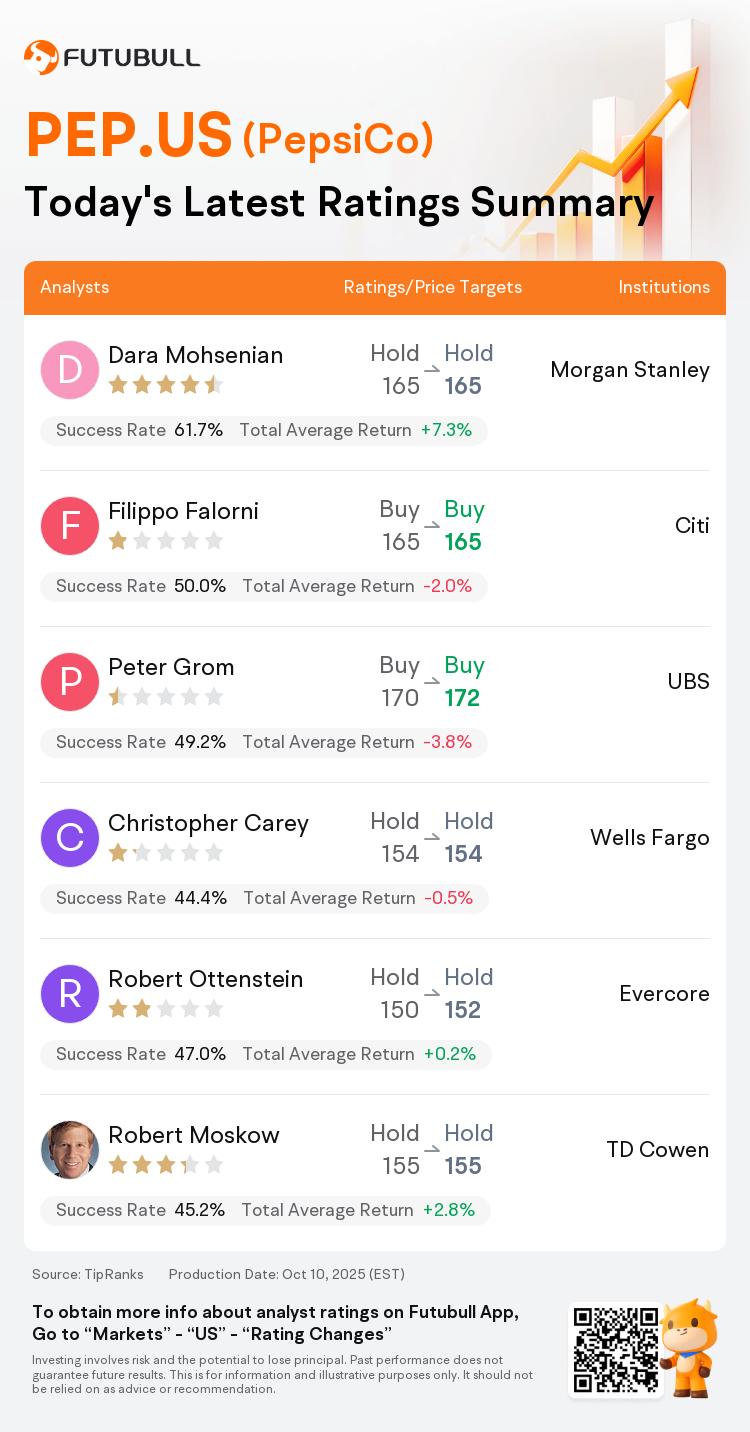Click Filippo Falorni's red F avatar

tap(70, 526)
